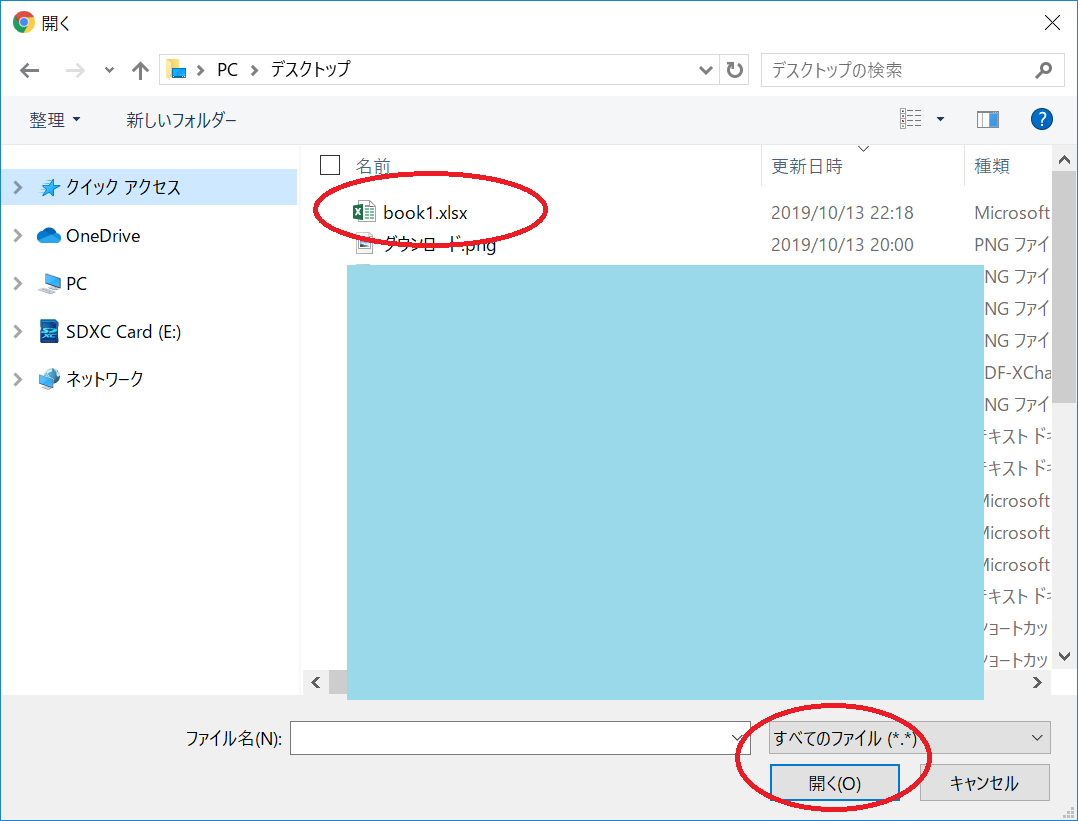Click the キャンセル button

point(984,783)
